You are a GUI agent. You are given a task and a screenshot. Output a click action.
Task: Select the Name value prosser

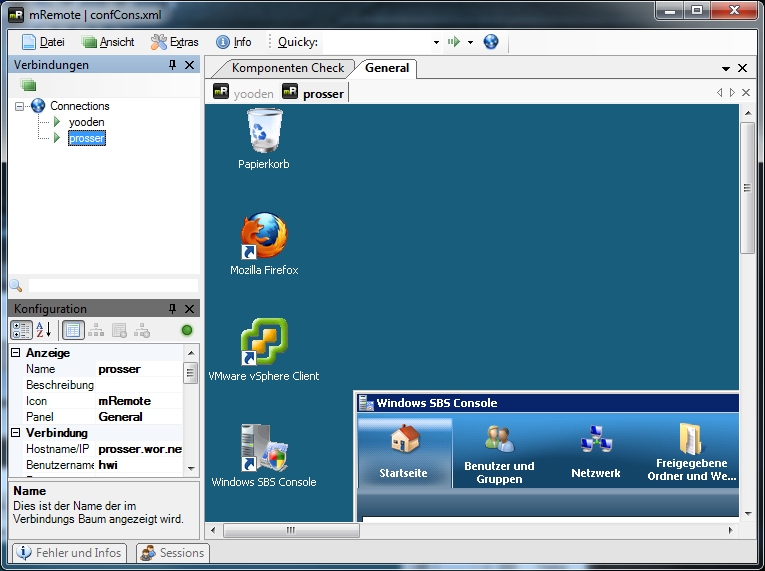point(140,369)
